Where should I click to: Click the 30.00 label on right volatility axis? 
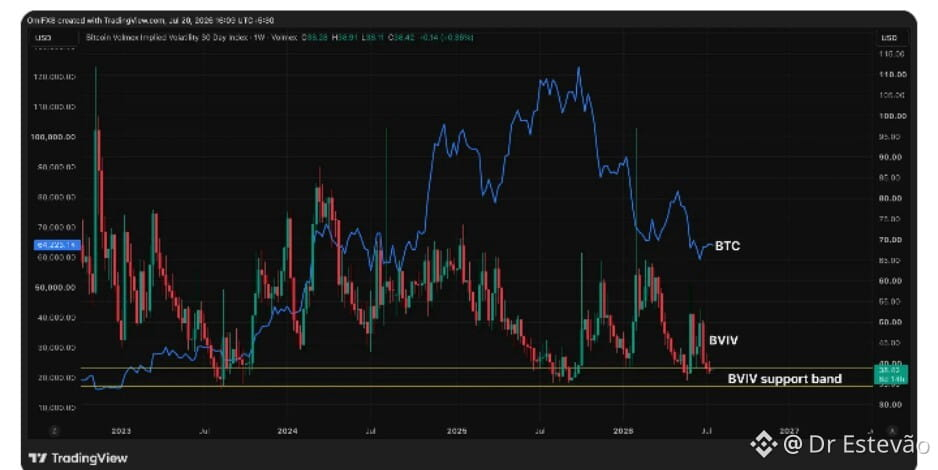click(x=893, y=405)
